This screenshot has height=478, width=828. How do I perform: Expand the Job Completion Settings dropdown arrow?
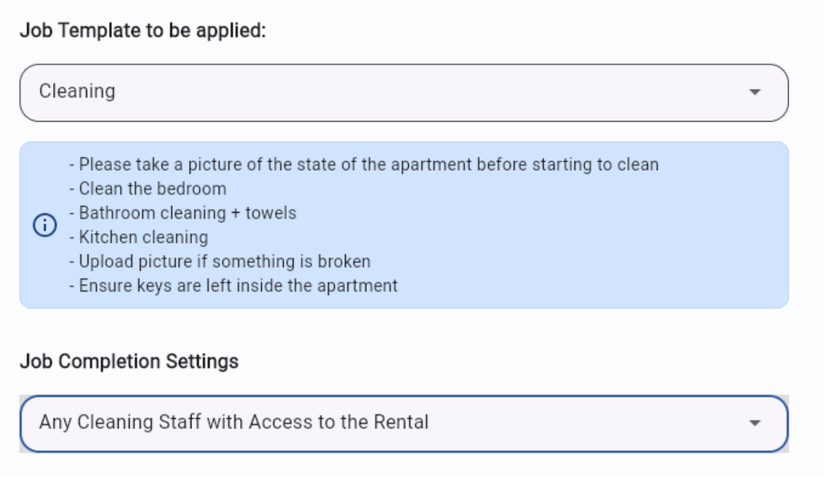pyautogui.click(x=755, y=423)
